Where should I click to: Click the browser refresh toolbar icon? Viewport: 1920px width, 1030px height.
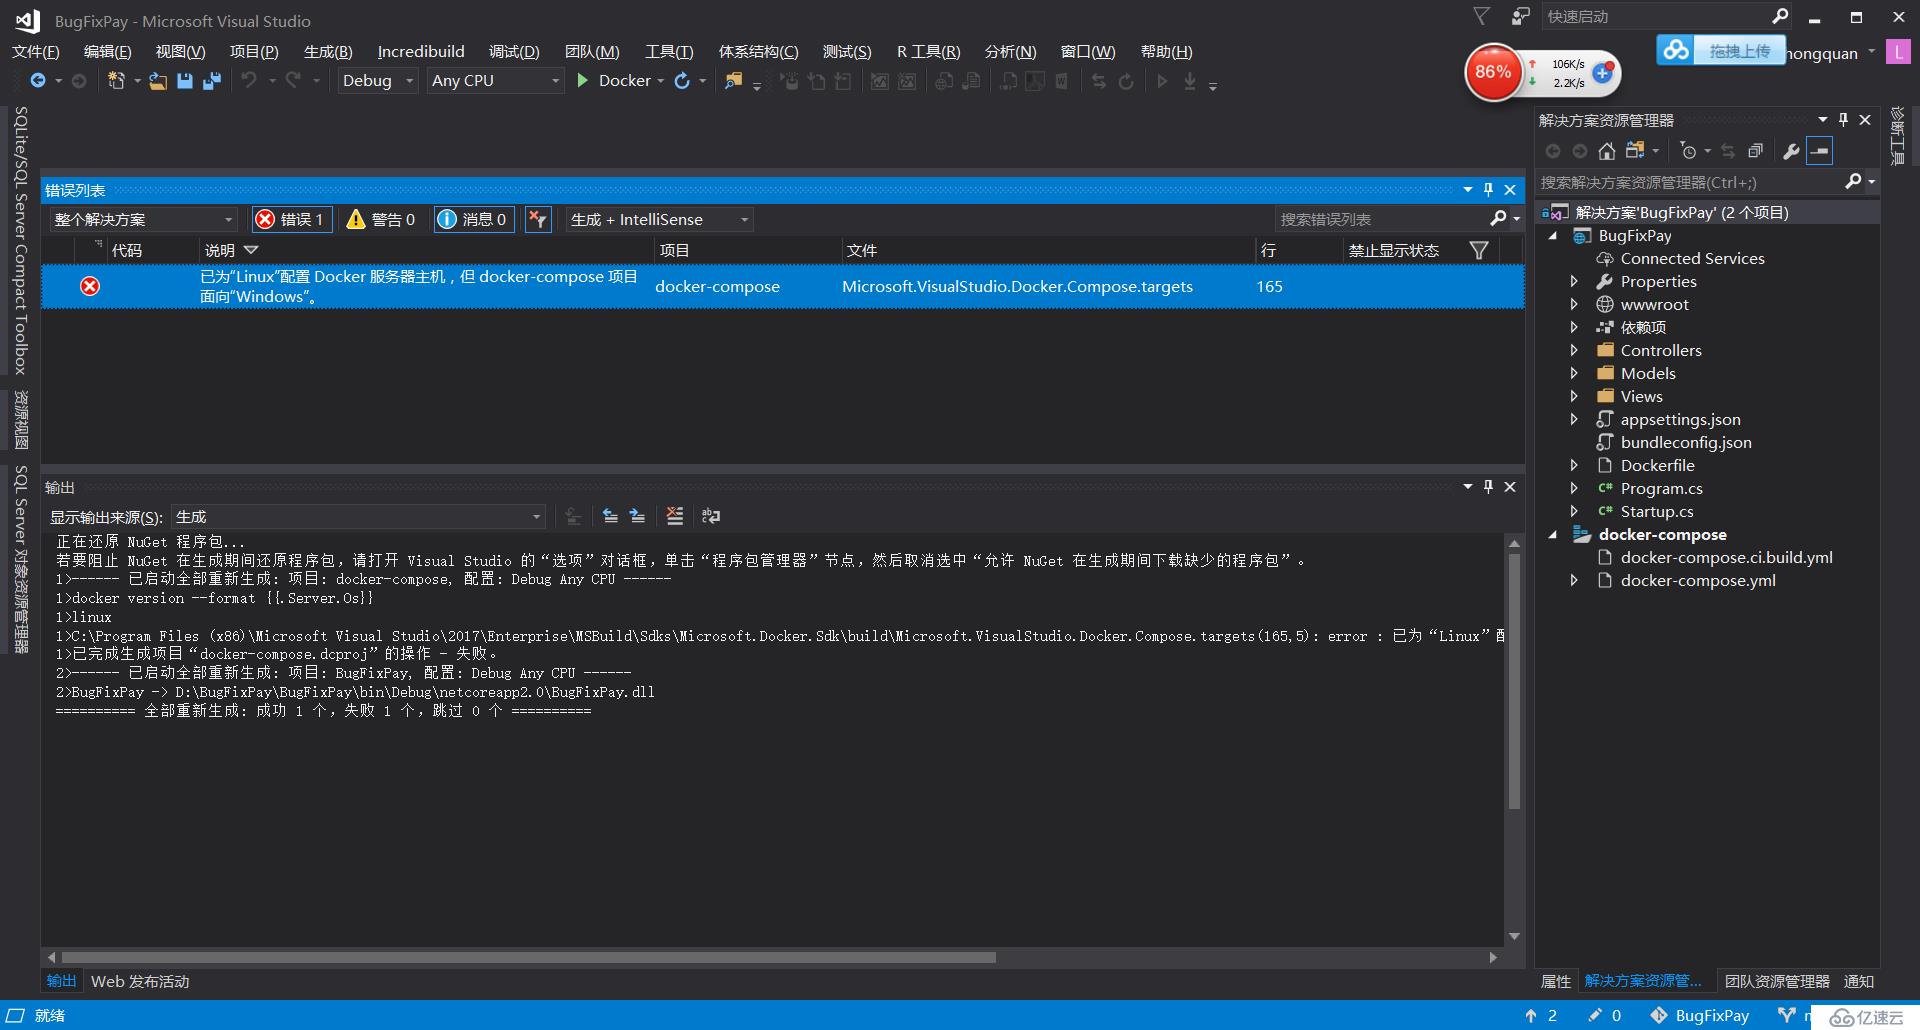click(x=682, y=81)
